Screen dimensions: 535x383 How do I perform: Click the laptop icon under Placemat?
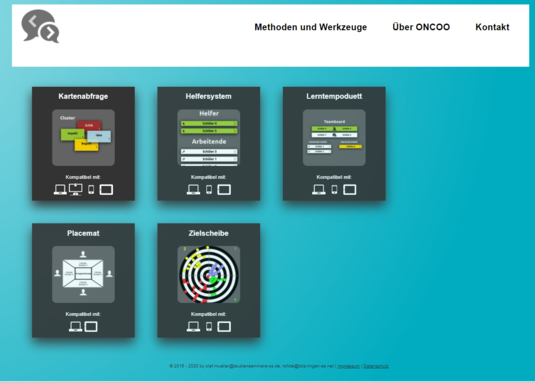[75, 326]
